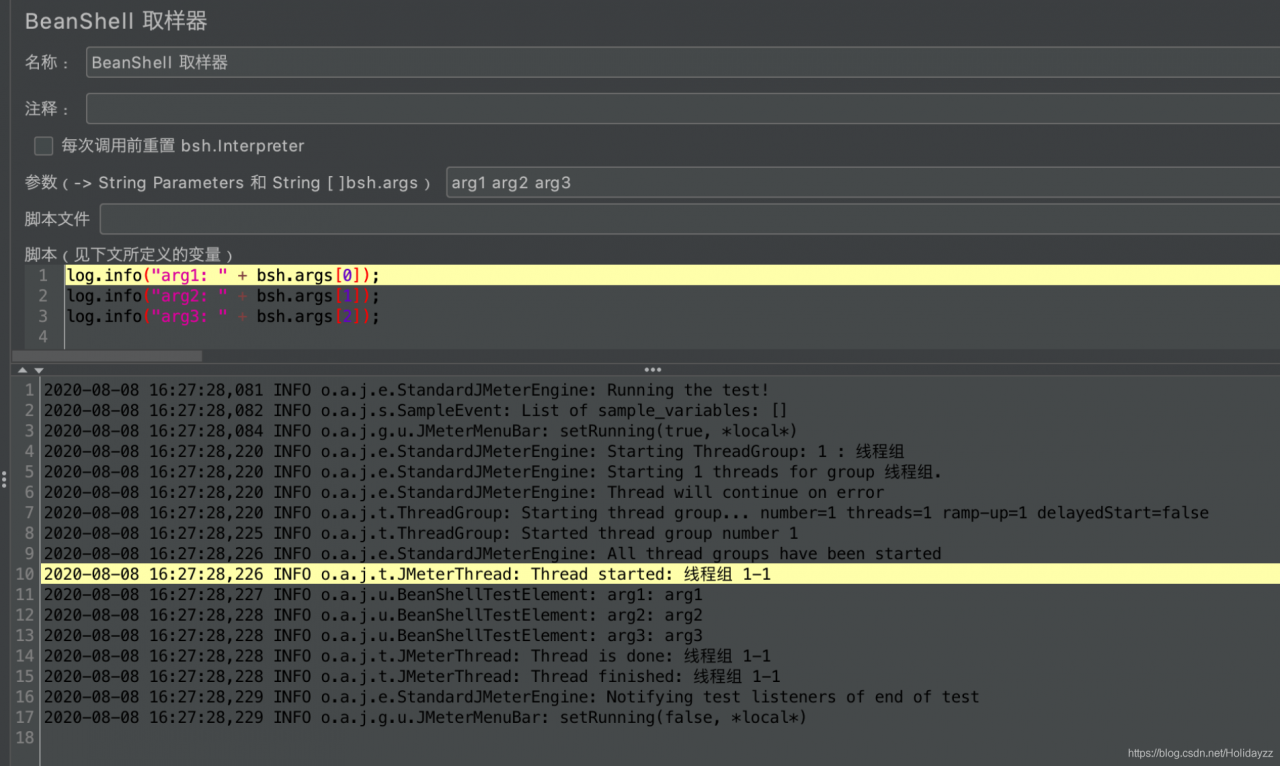Screen dimensions: 1280x766
Task: Click the vertical divider grip on left edge
Action: (x=4, y=479)
